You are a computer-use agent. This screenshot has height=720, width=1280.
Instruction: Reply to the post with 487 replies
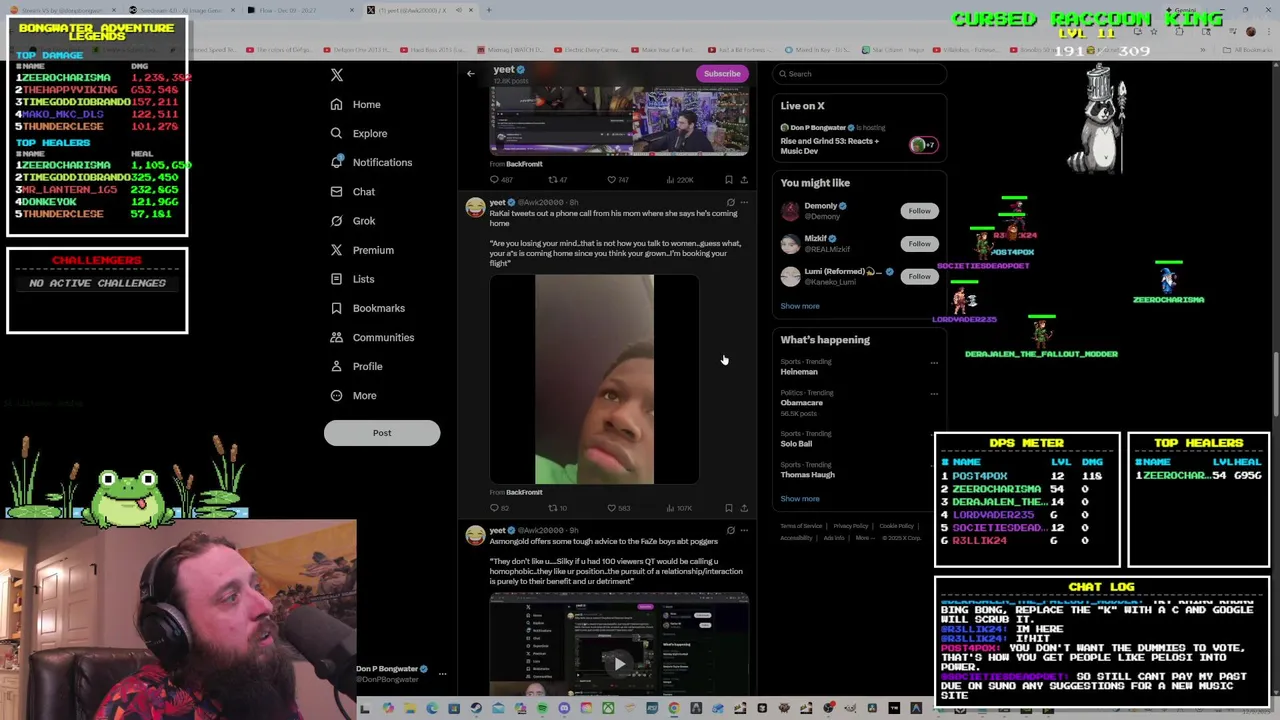coord(501,180)
